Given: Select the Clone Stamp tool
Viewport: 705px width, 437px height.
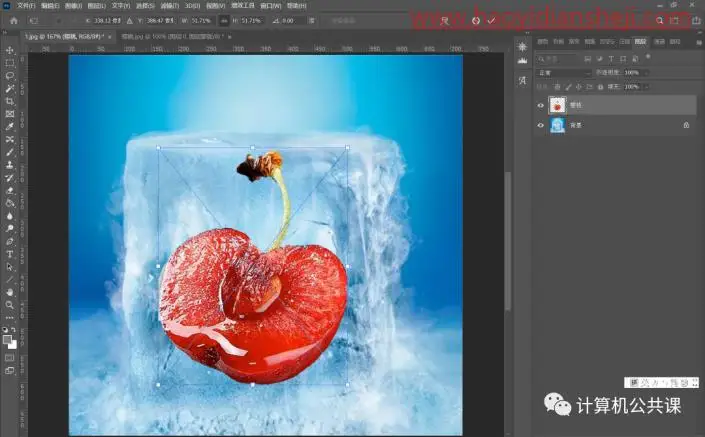Looking at the screenshot, I should point(9,165).
